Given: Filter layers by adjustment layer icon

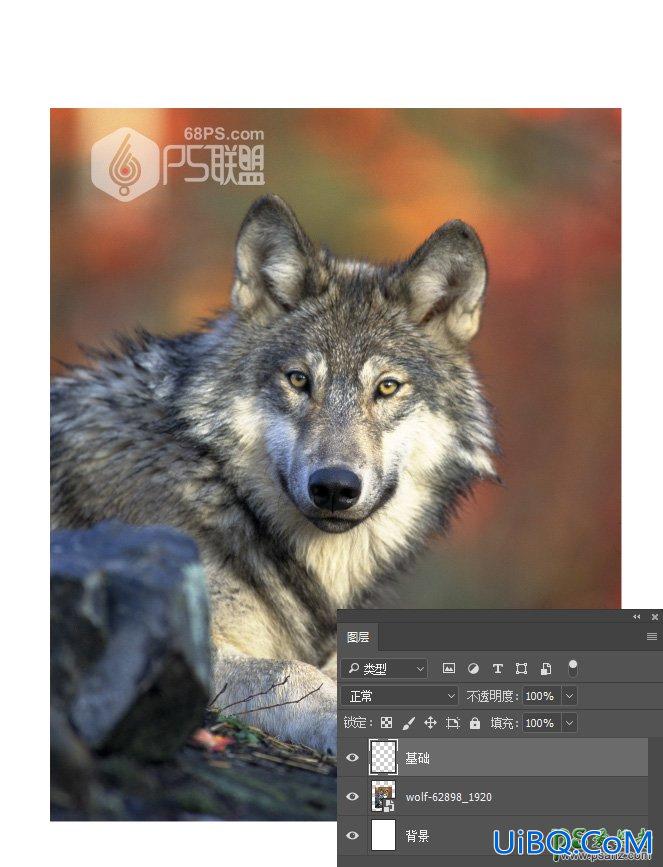Looking at the screenshot, I should 473,668.
